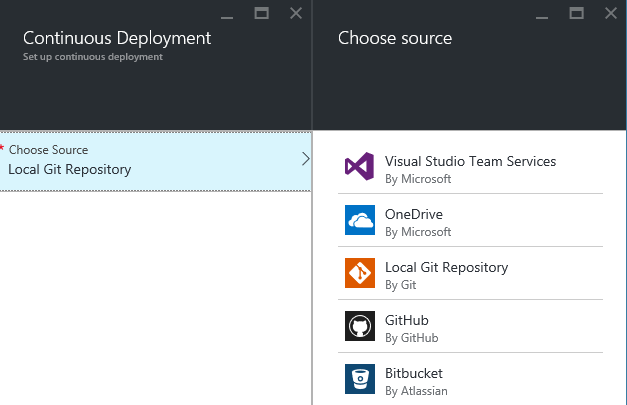
Task: Select GitHub text in source list
Action: tap(406, 320)
